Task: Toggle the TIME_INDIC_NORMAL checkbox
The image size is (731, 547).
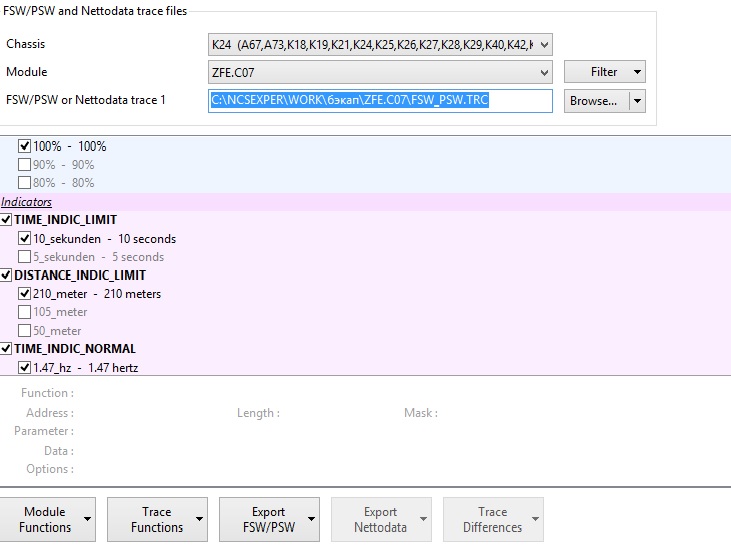Action: [x=7, y=349]
